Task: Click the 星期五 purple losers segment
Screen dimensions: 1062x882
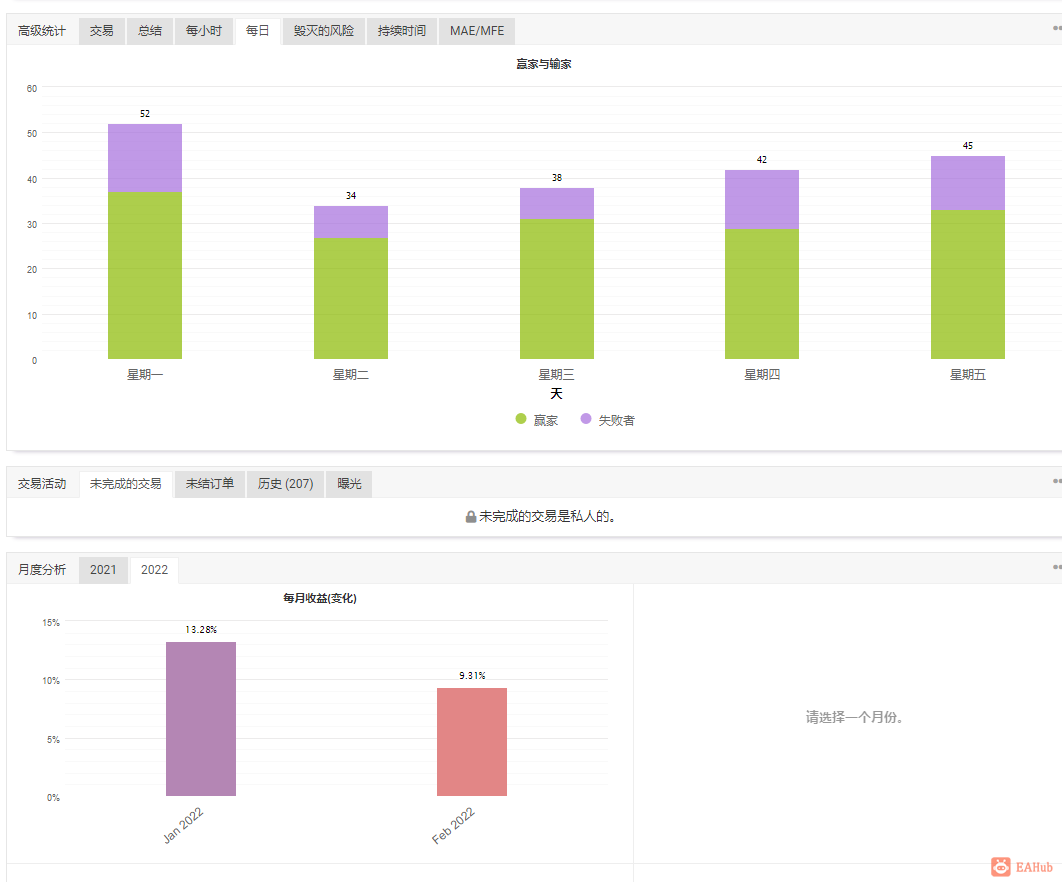Action: 968,184
